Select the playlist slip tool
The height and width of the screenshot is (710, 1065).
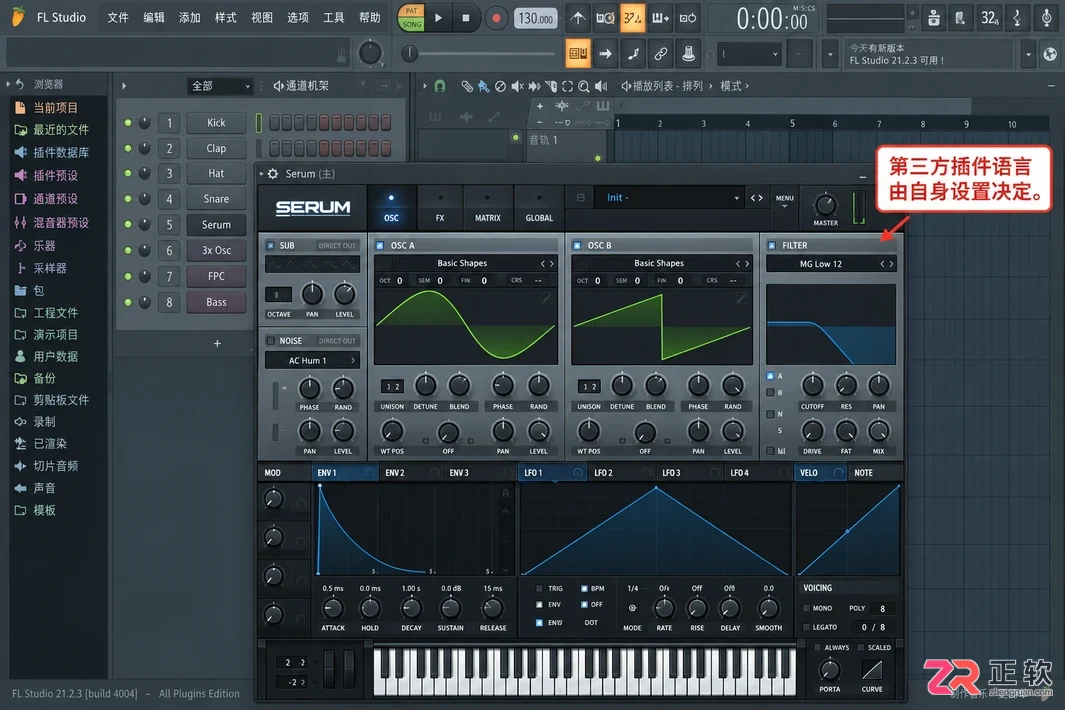pos(534,86)
